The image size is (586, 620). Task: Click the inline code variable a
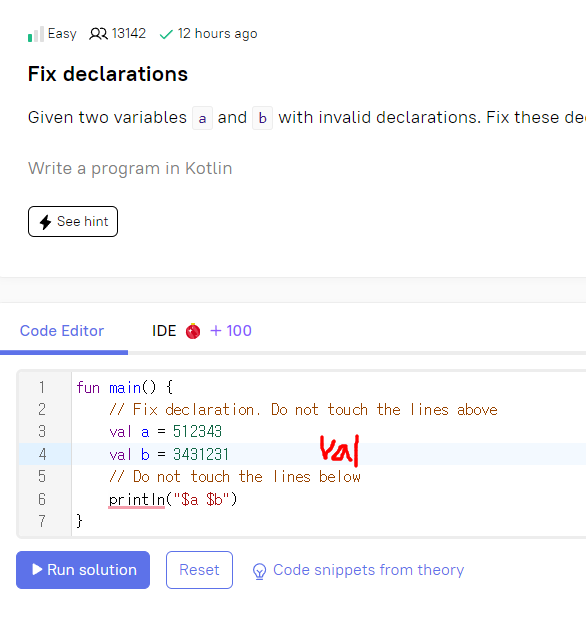pos(202,118)
